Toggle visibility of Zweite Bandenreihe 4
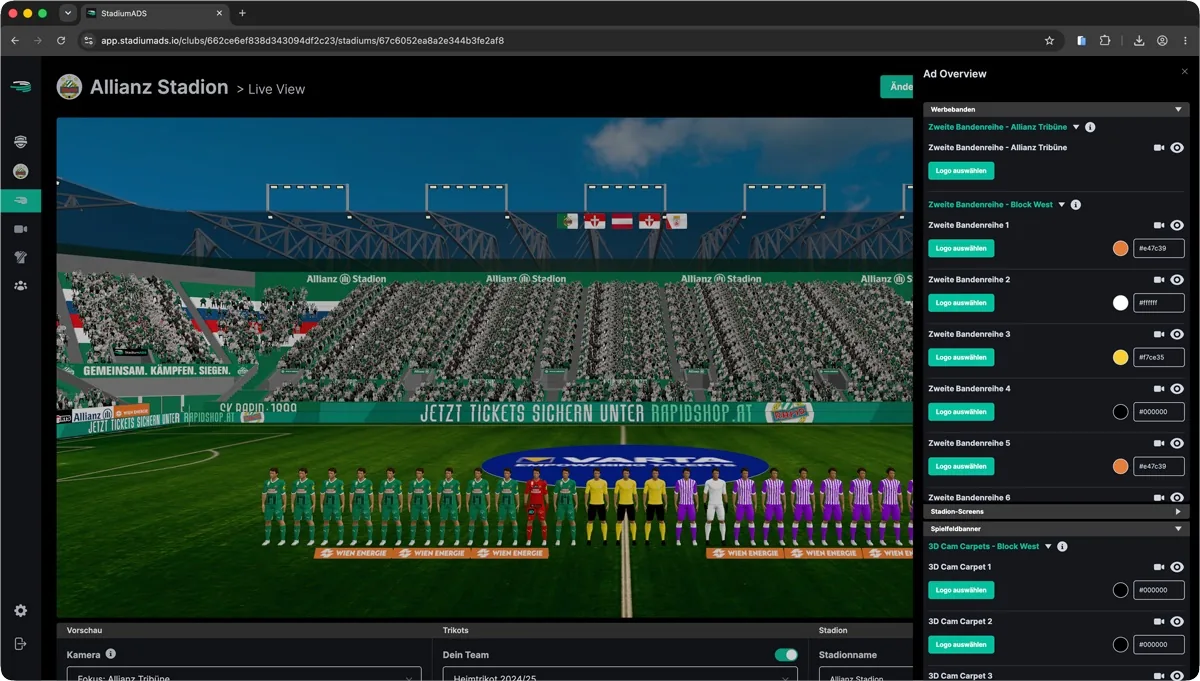Screen dimensions: 1200x681 coord(1177,389)
